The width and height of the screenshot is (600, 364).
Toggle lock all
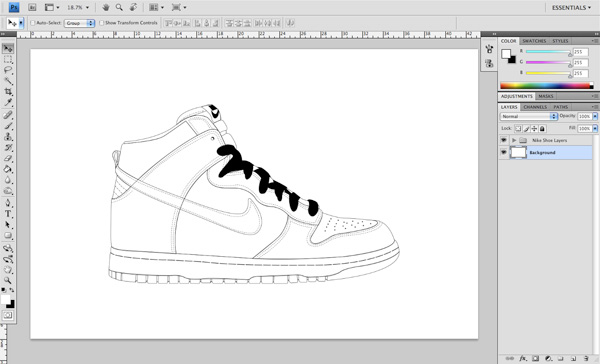point(542,129)
